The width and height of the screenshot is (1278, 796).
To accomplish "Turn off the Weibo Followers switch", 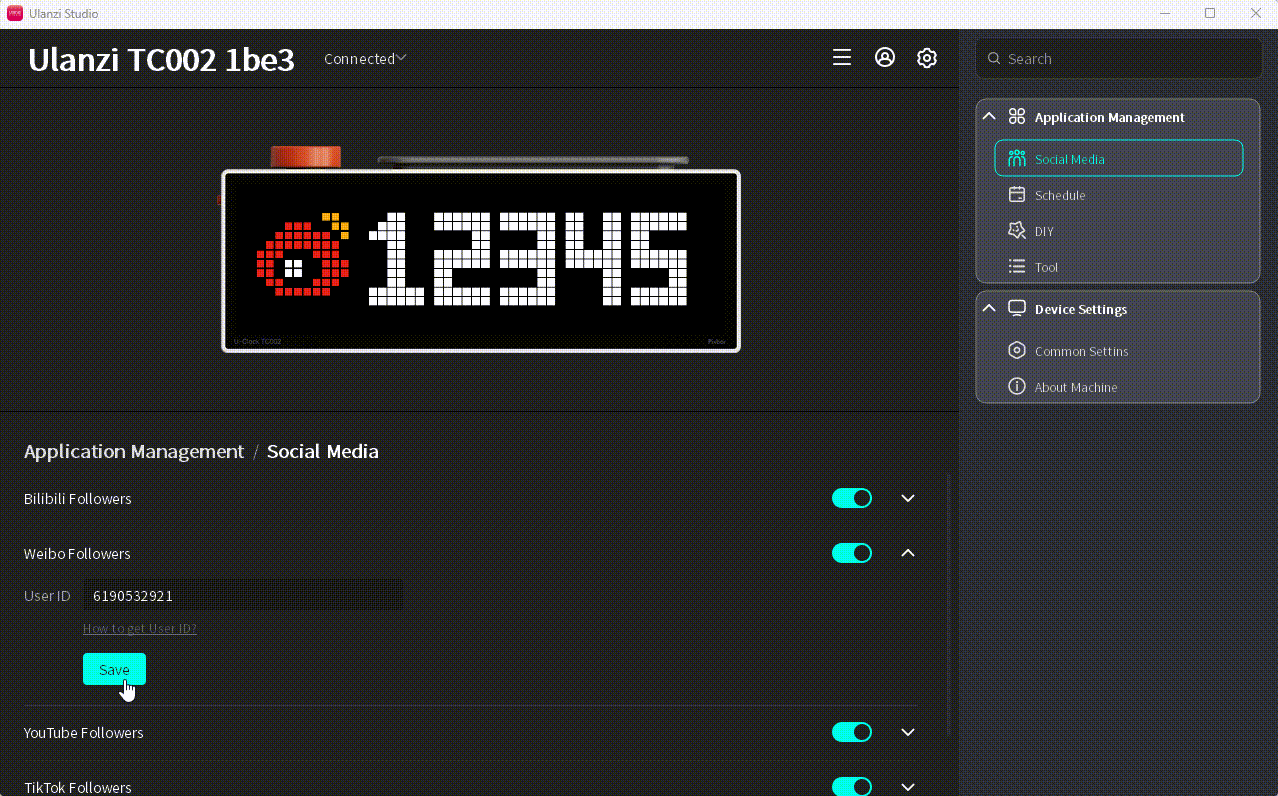I will tap(852, 553).
